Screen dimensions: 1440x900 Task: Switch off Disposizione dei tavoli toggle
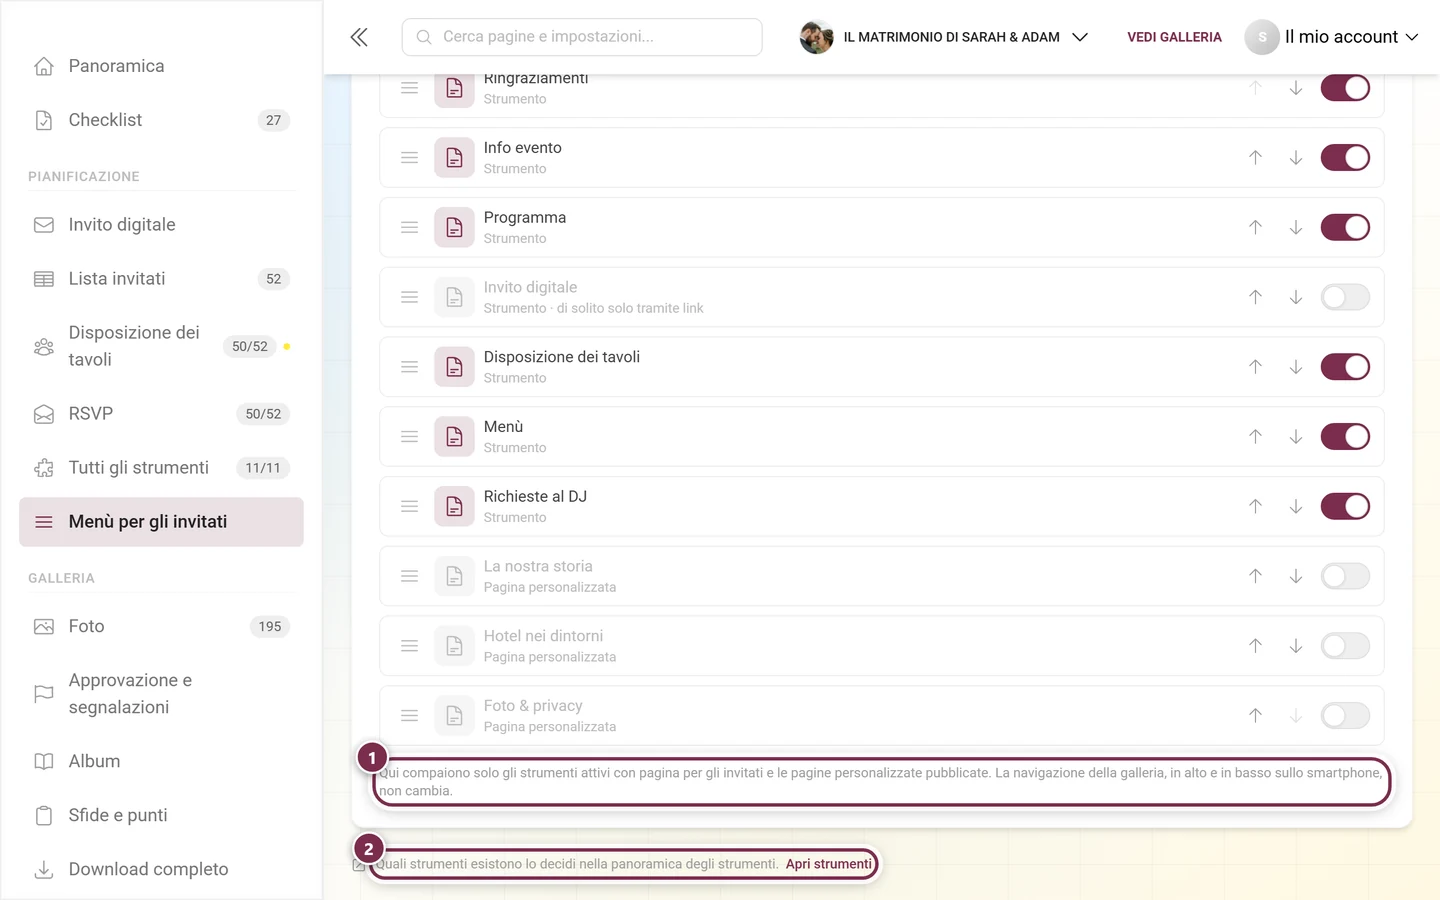tap(1345, 367)
